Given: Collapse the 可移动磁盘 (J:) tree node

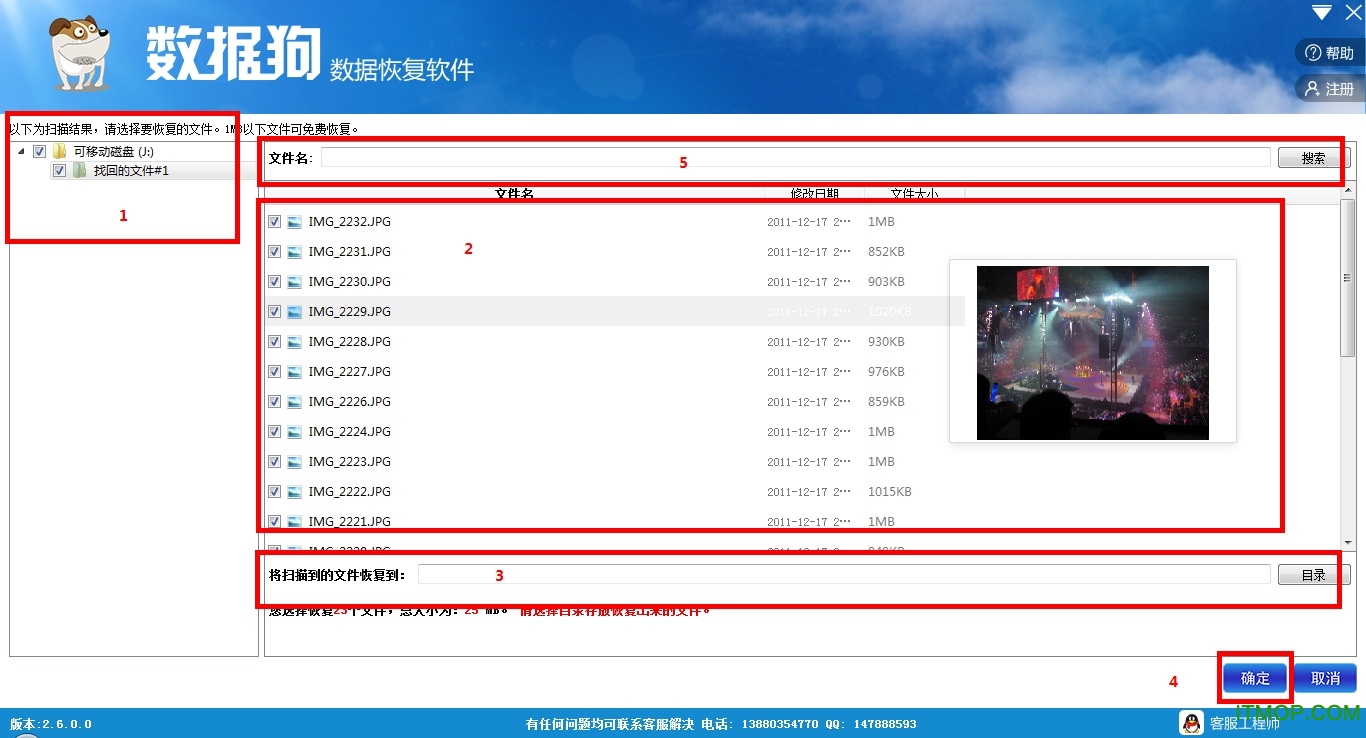Looking at the screenshot, I should tap(22, 150).
